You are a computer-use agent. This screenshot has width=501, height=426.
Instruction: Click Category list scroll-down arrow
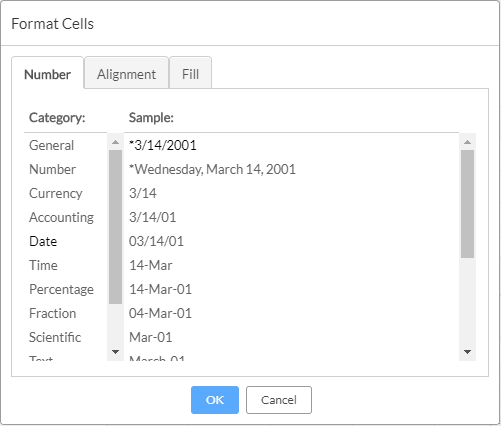pos(115,352)
